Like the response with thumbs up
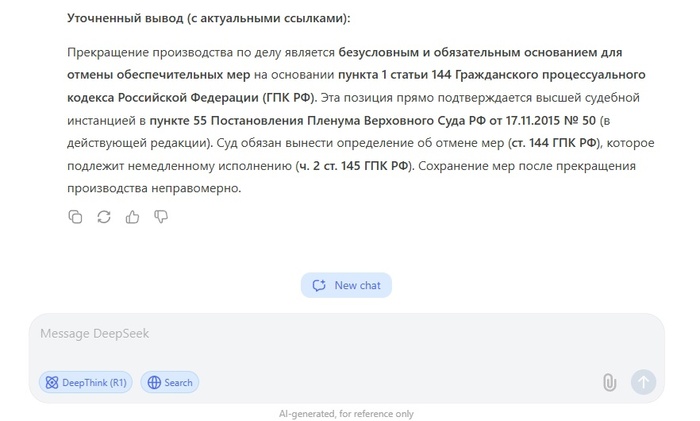Screen dimensions: 700x421 tap(132, 216)
